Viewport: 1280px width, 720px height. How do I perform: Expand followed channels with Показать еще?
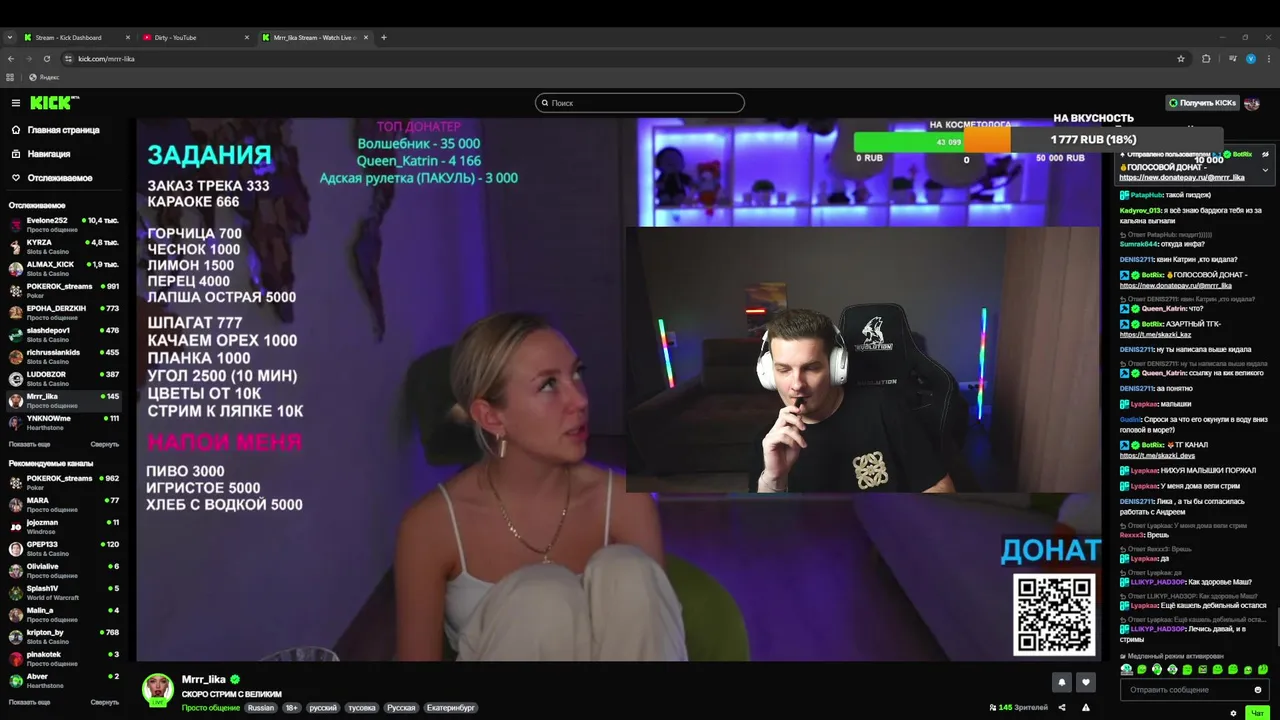(x=29, y=444)
